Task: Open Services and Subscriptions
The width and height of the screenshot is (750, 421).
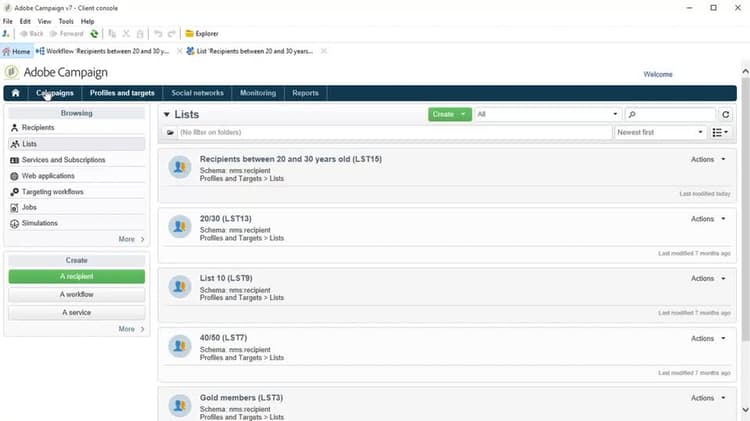Action: point(77,160)
